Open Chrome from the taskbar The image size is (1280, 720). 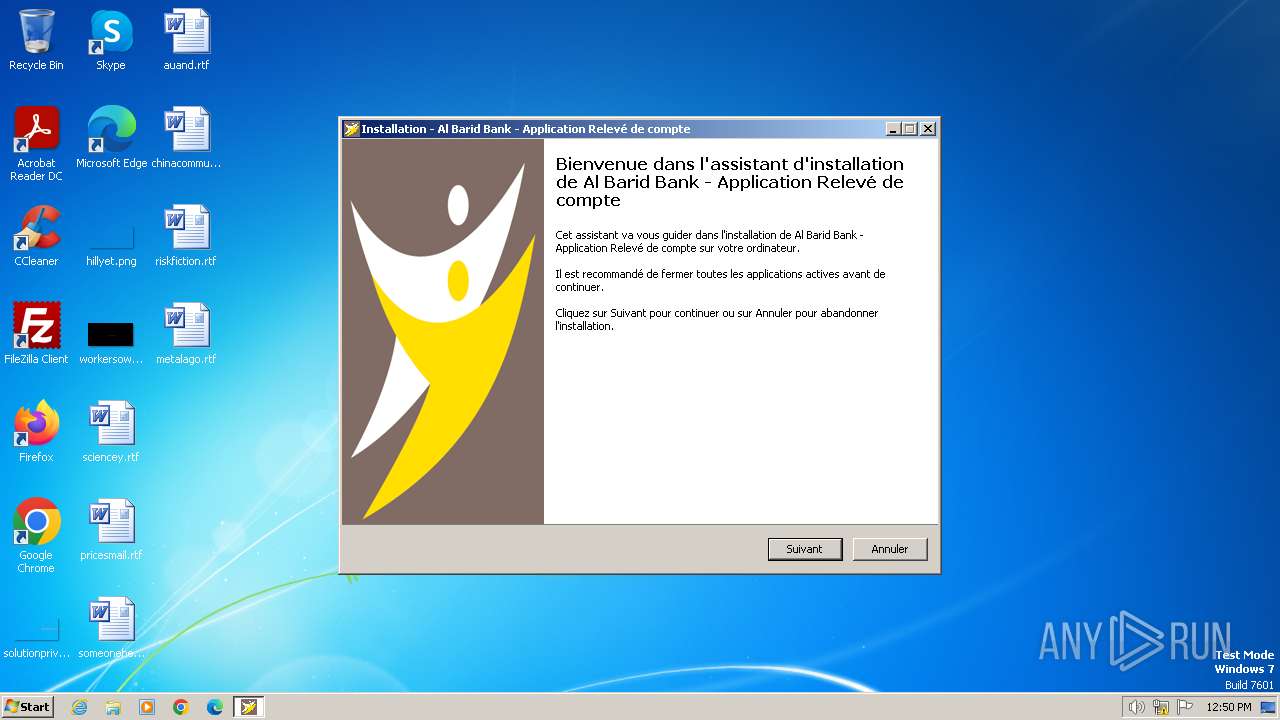[181, 707]
